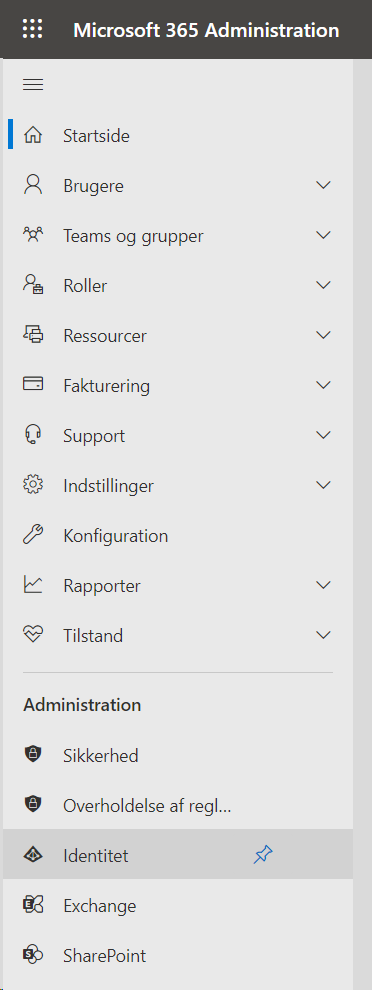Click the SharePoint admin icon
Image resolution: width=372 pixels, height=990 pixels.
click(33, 955)
